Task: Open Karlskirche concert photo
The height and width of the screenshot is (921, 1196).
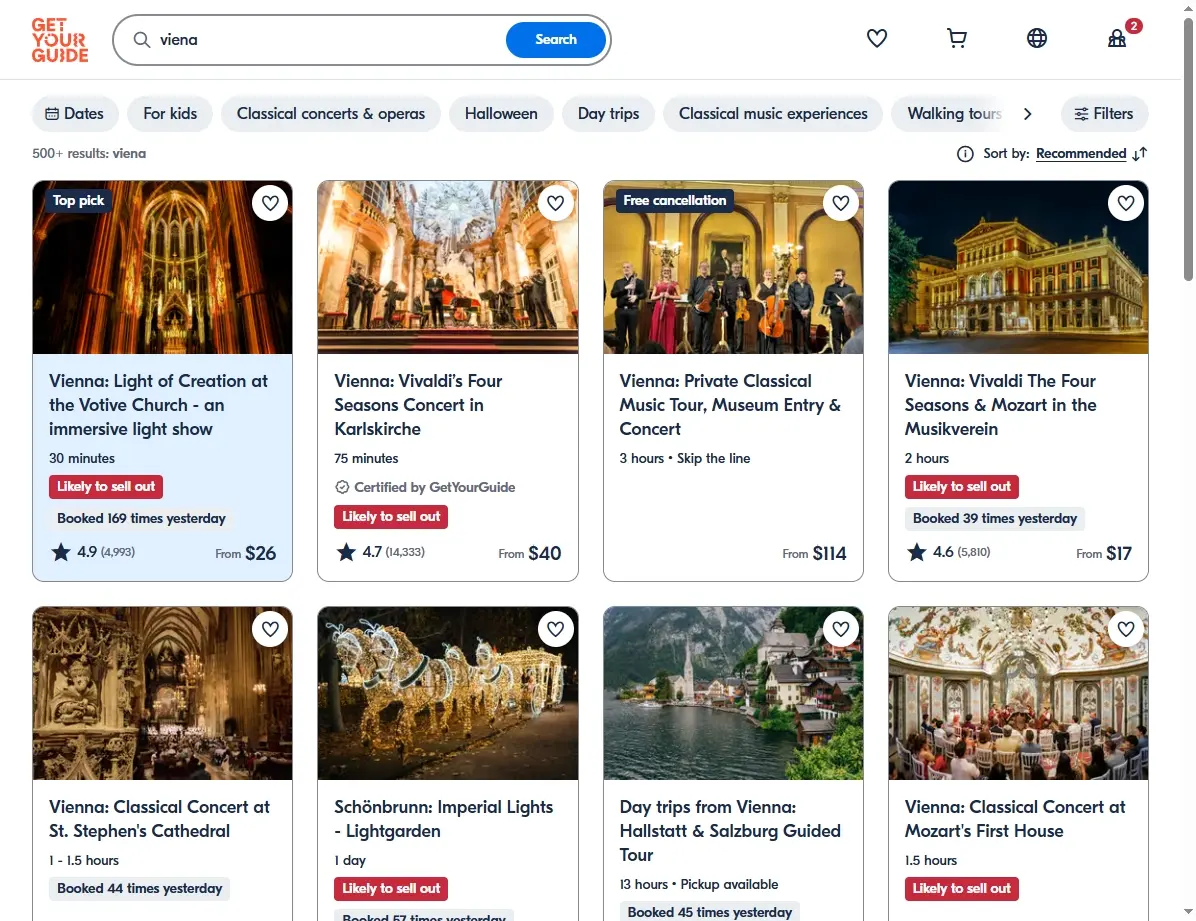Action: pos(448,267)
